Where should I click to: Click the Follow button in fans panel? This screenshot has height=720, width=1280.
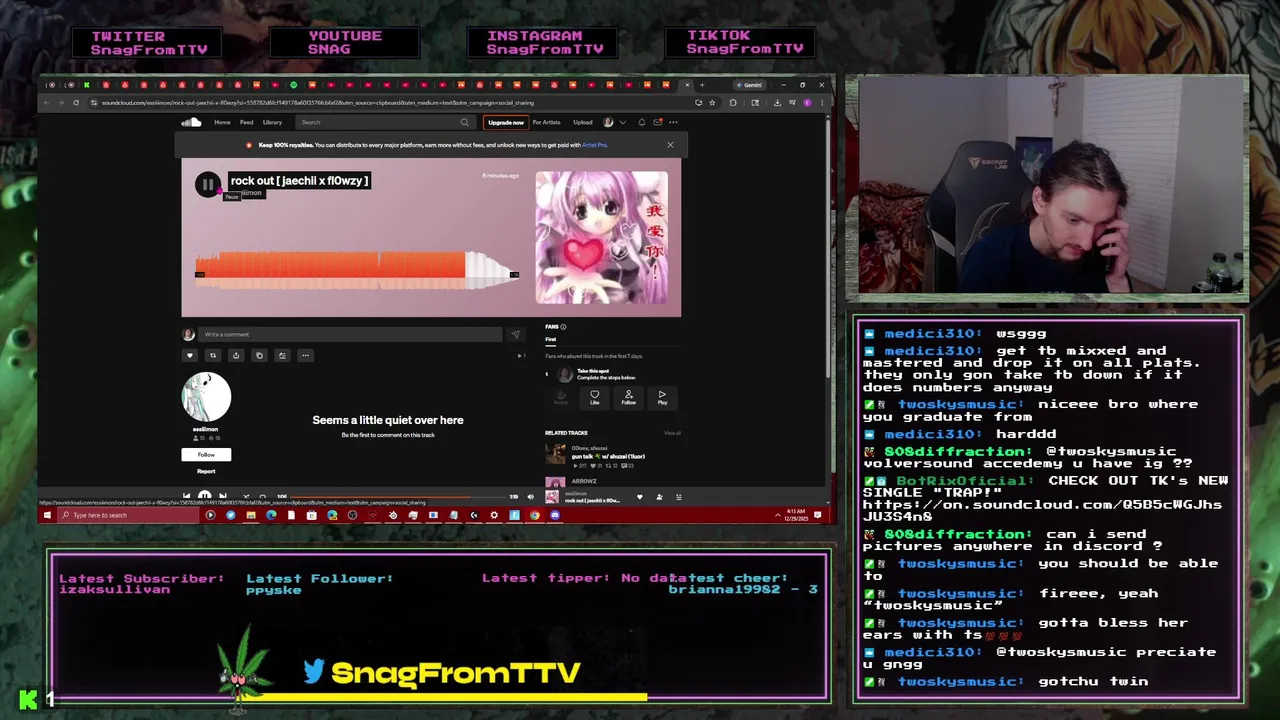point(628,397)
